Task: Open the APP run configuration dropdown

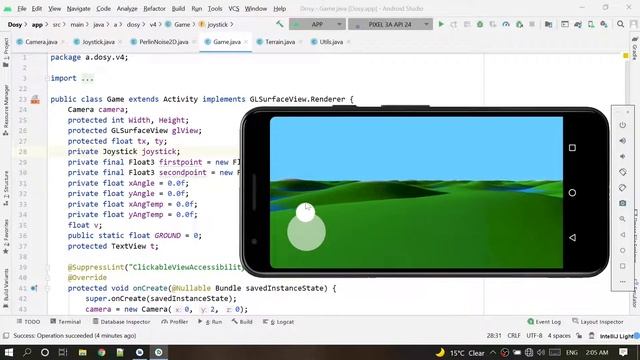Action: click(317, 24)
